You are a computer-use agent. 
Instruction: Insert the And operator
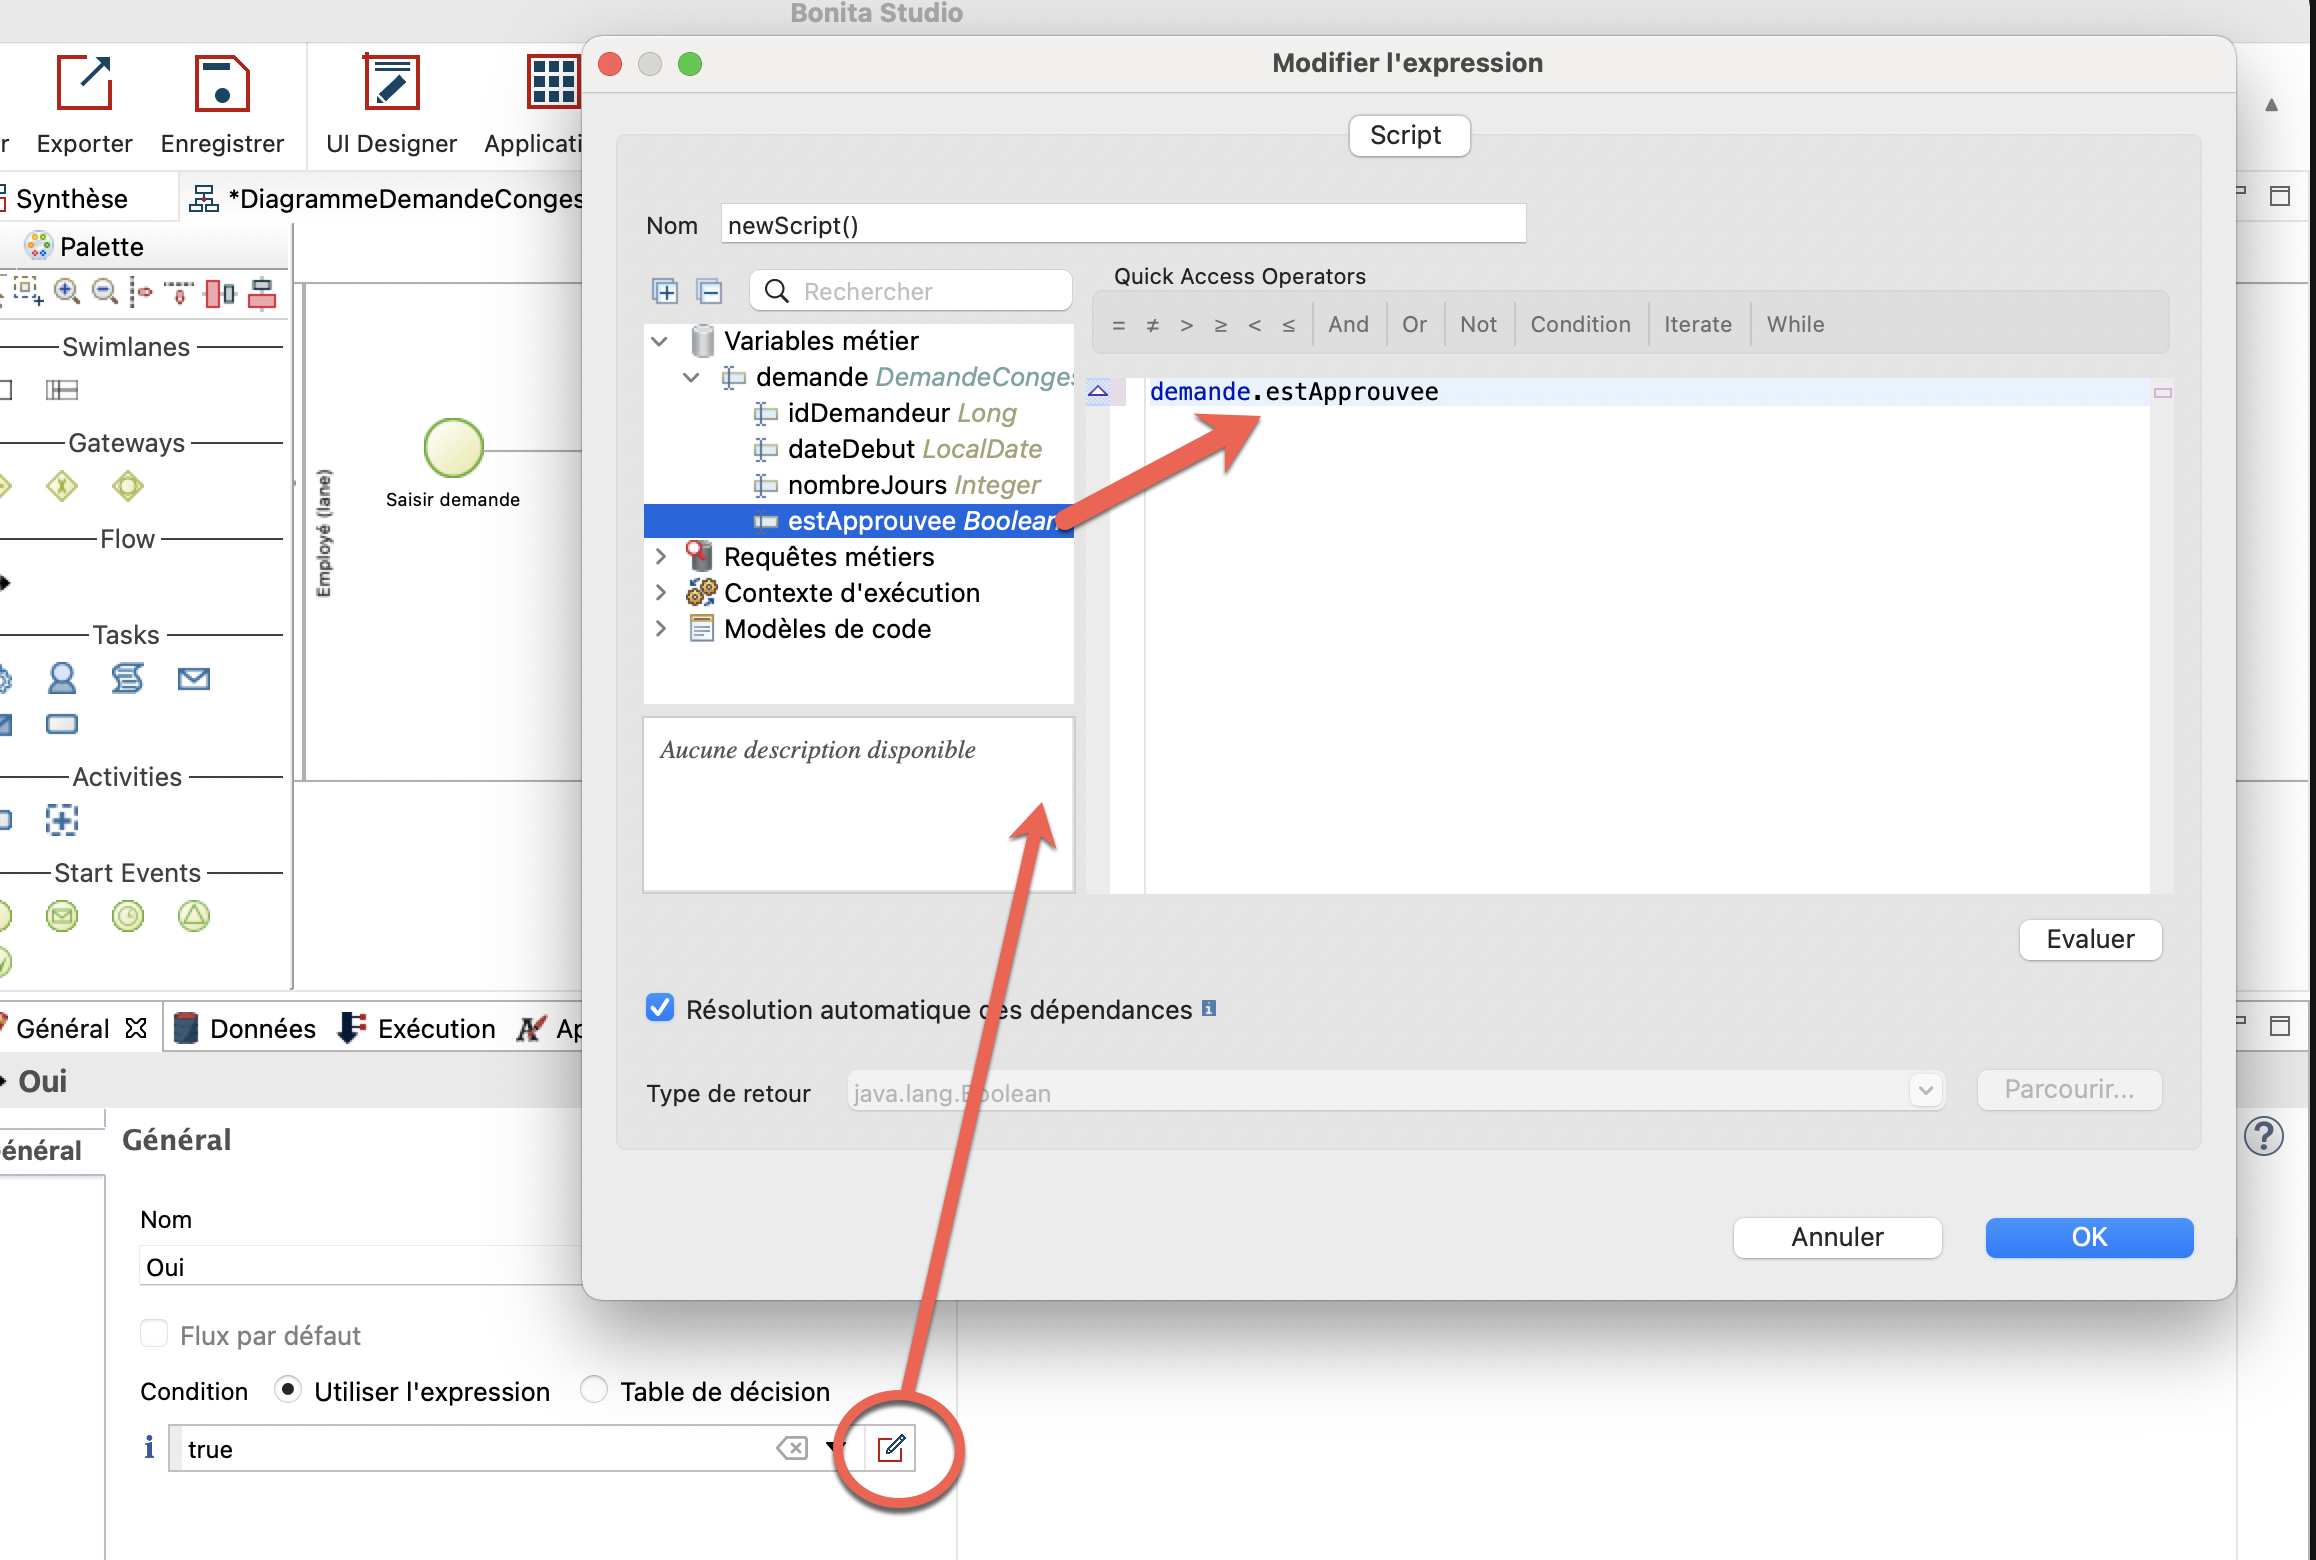pos(1348,324)
